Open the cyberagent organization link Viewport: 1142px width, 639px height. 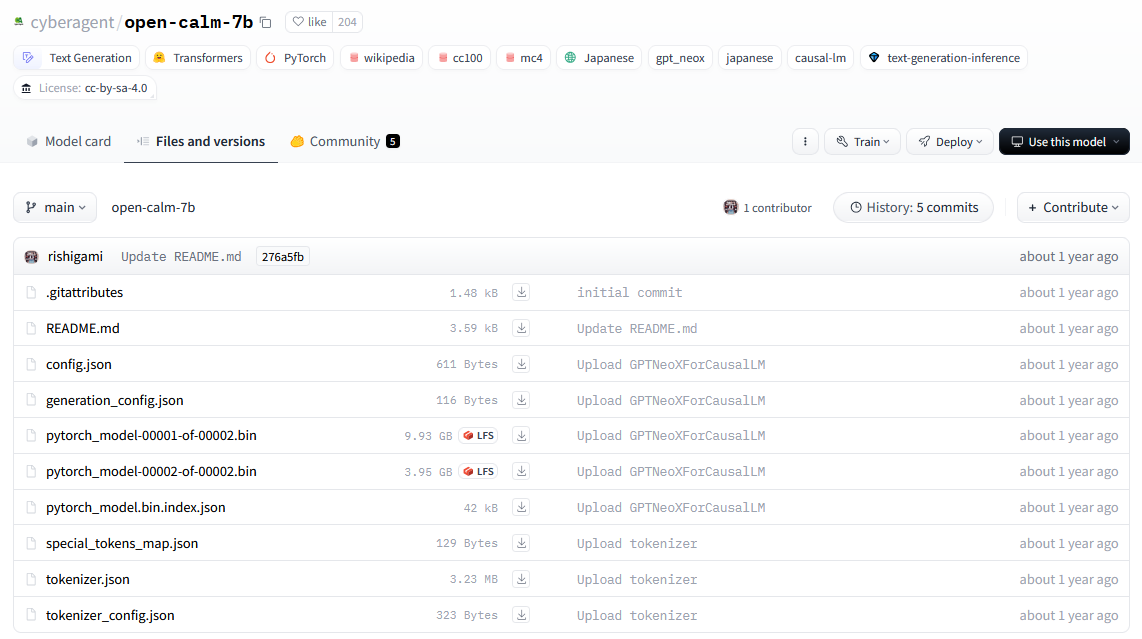(x=72, y=22)
